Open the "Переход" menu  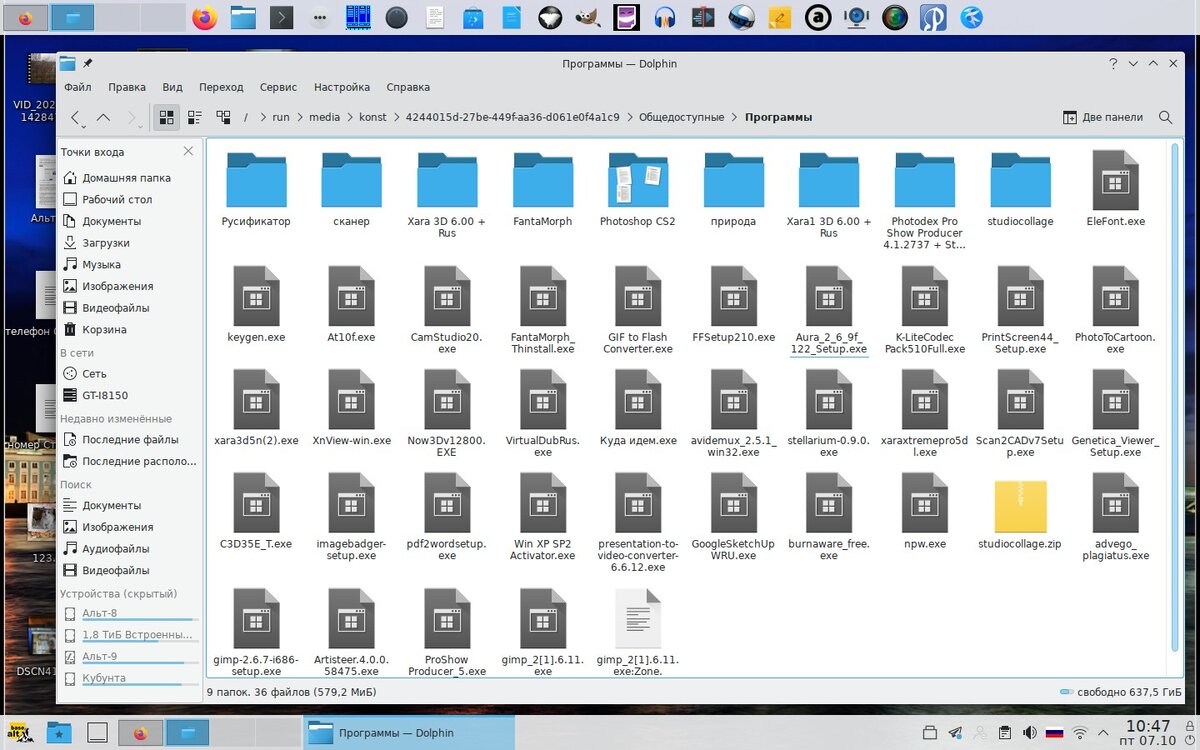(221, 87)
